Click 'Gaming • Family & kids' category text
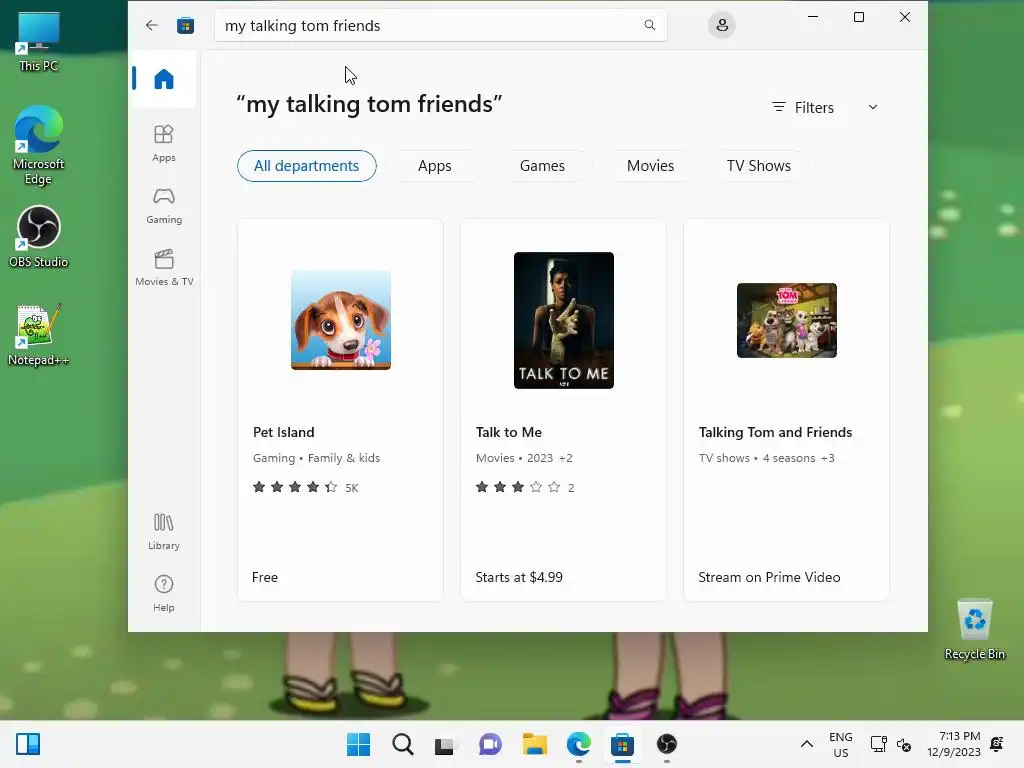The image size is (1024, 768). coord(316,458)
